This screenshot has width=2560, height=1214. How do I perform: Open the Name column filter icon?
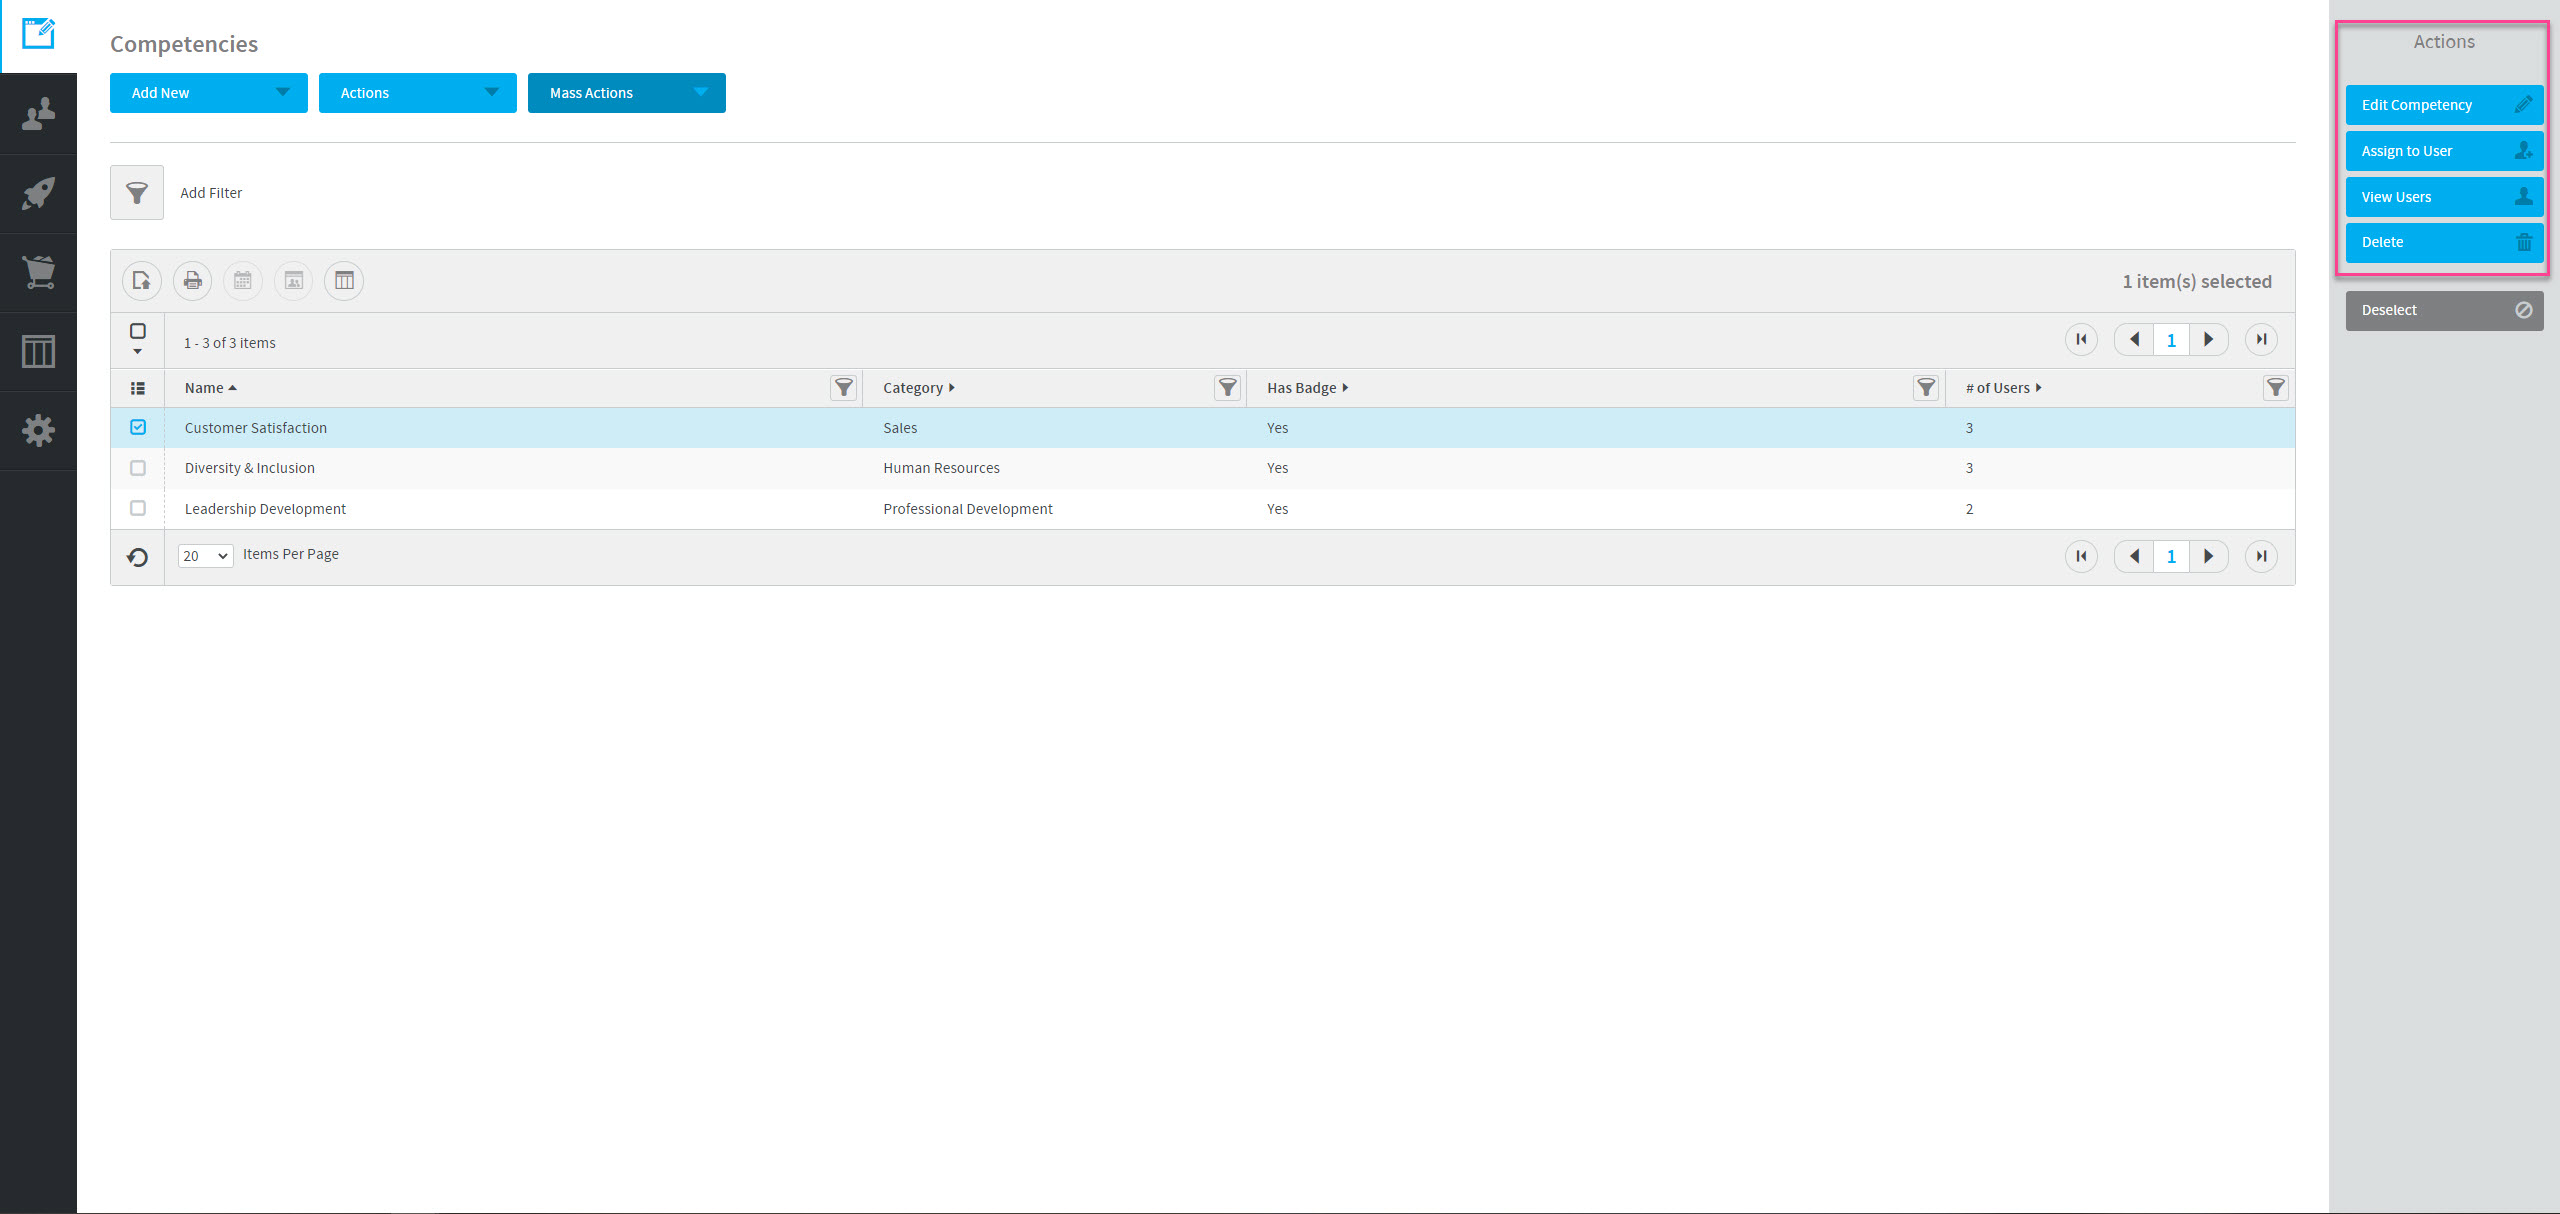pos(844,388)
